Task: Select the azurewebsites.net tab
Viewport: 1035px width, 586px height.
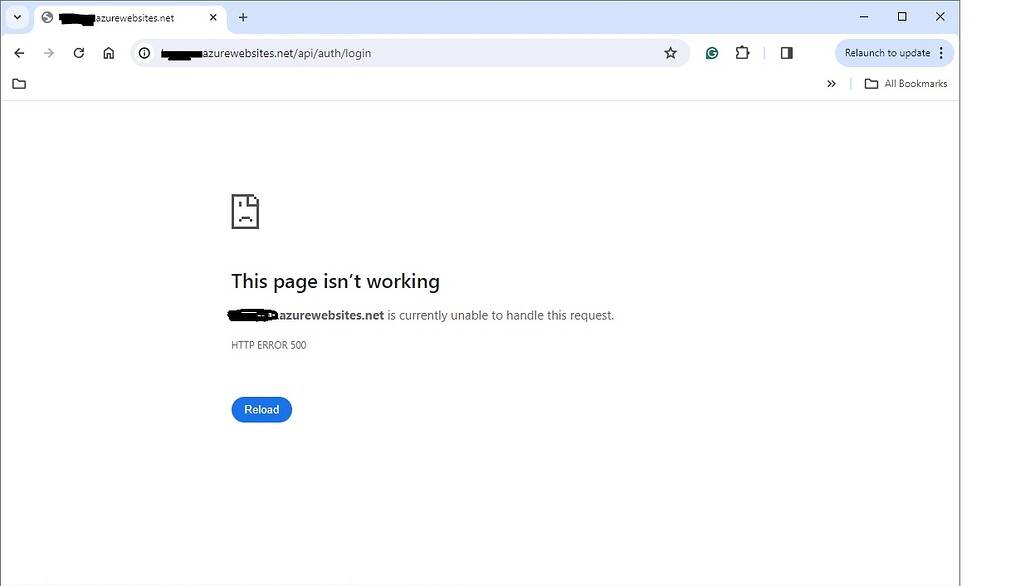Action: pyautogui.click(x=120, y=17)
